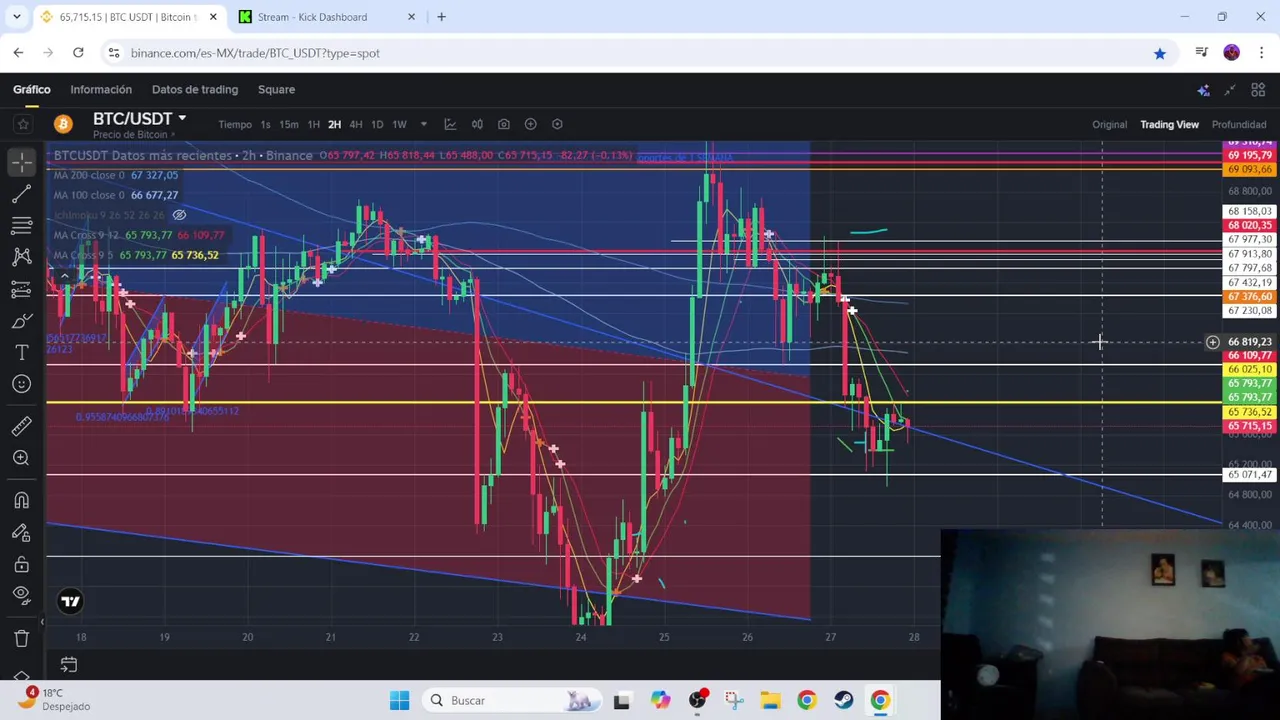Select the 1D time interval
This screenshot has height=720, width=1280.
377,124
